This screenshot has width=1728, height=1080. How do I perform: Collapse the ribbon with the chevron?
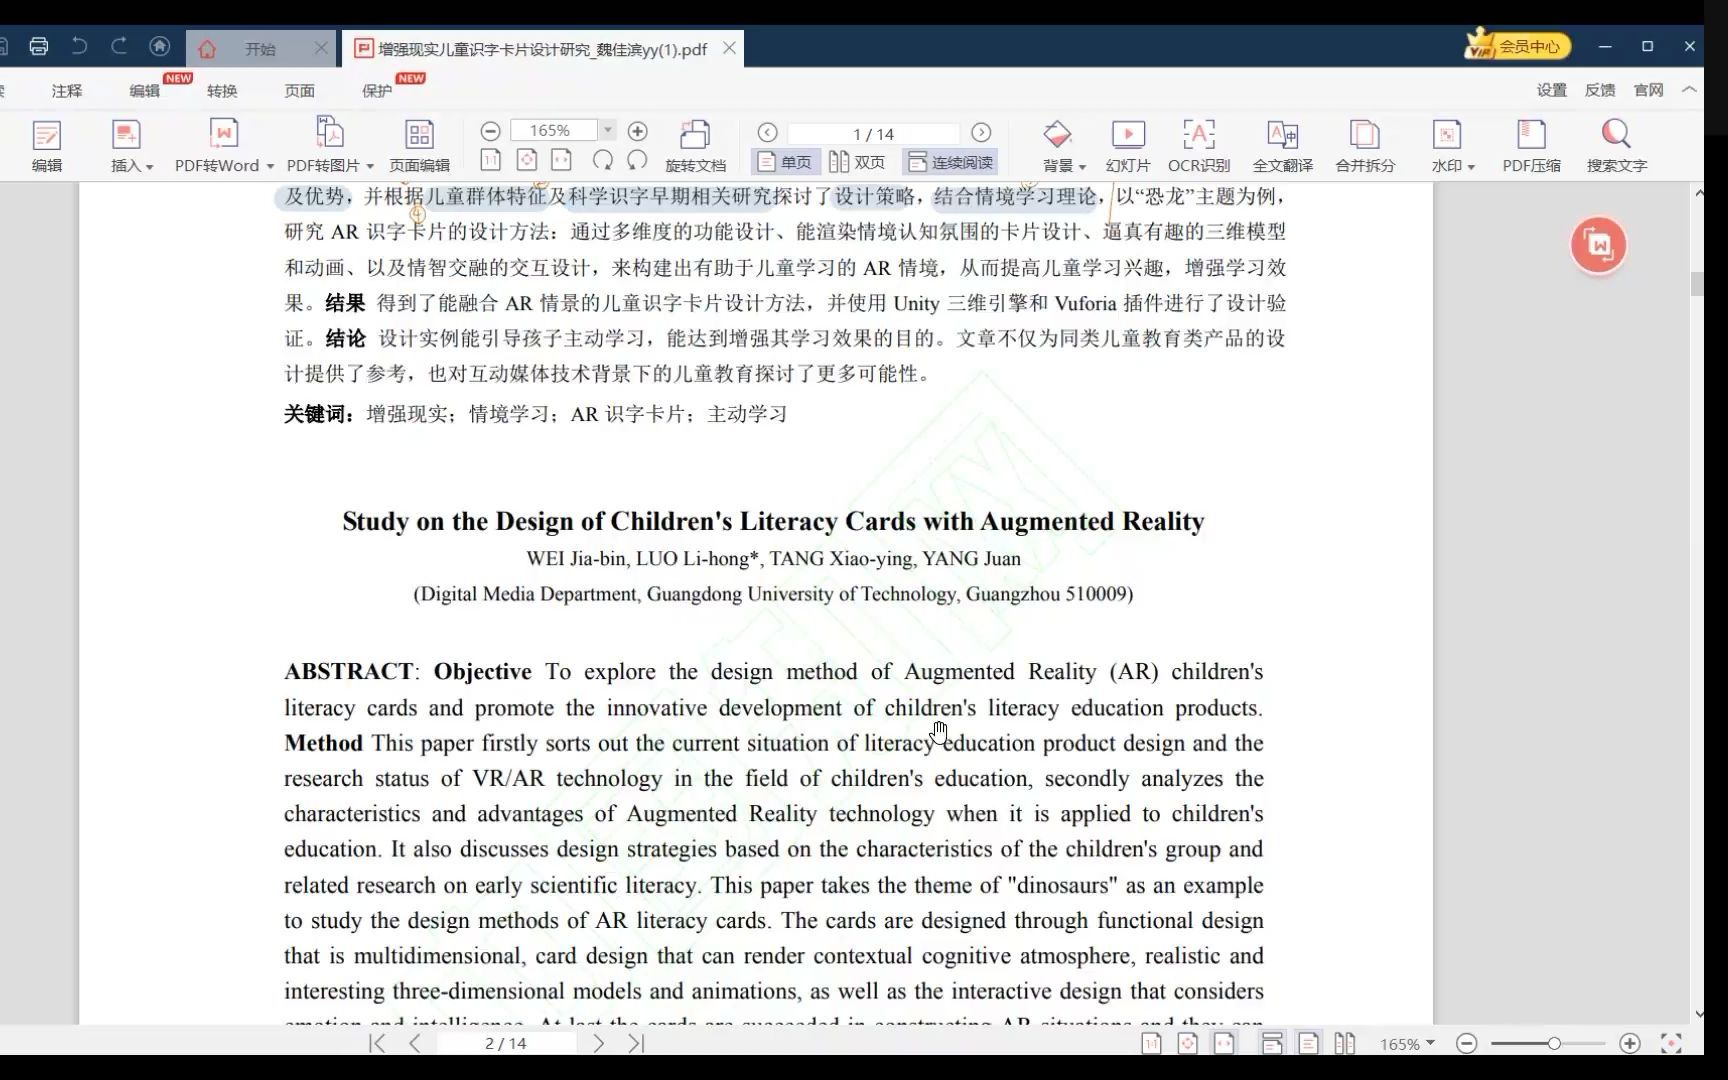coord(1689,89)
